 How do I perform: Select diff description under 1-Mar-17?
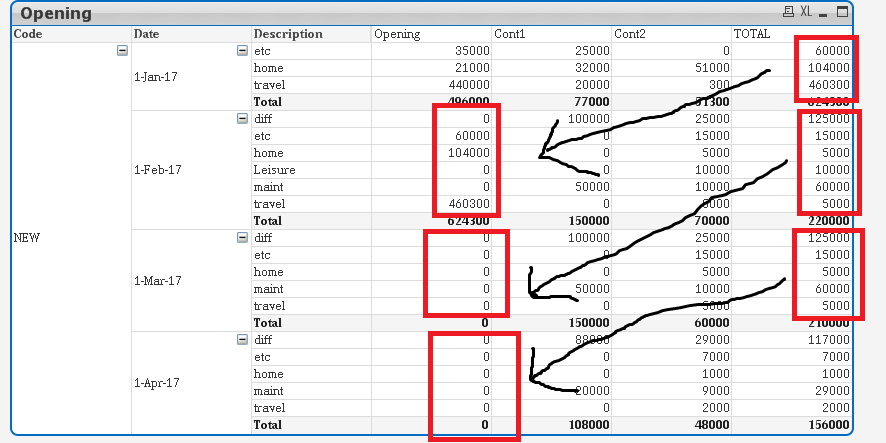pyautogui.click(x=263, y=238)
